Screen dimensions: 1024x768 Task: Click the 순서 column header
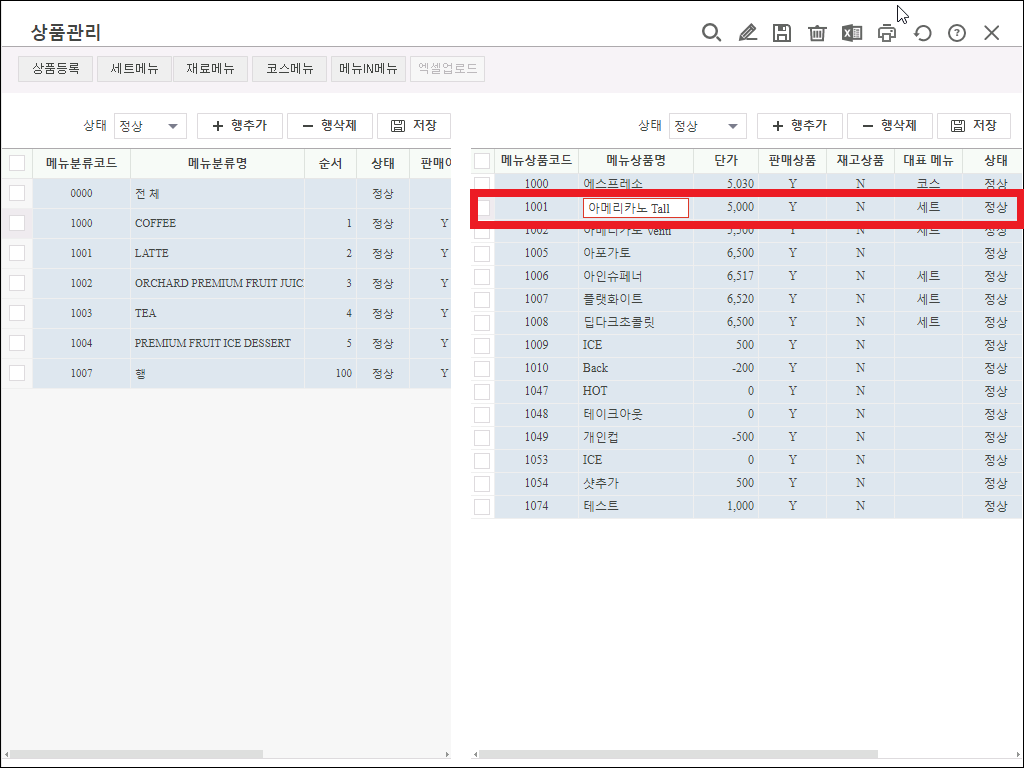[330, 163]
